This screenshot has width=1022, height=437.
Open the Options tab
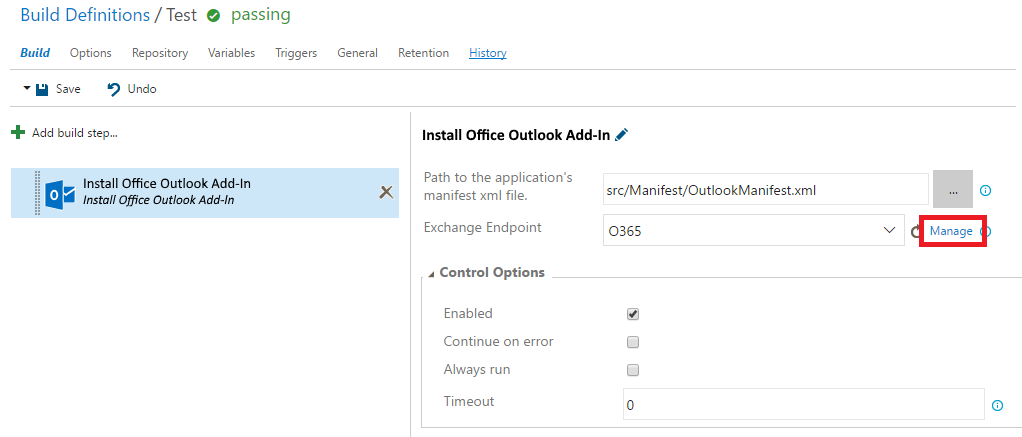91,53
